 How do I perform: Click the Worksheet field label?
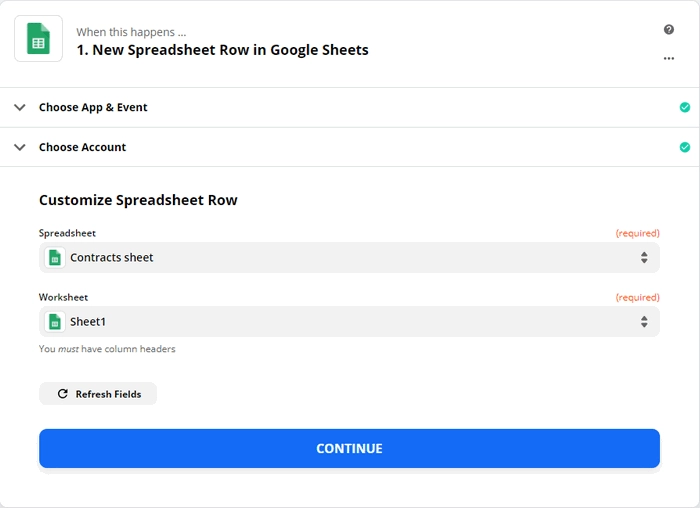[x=63, y=297]
